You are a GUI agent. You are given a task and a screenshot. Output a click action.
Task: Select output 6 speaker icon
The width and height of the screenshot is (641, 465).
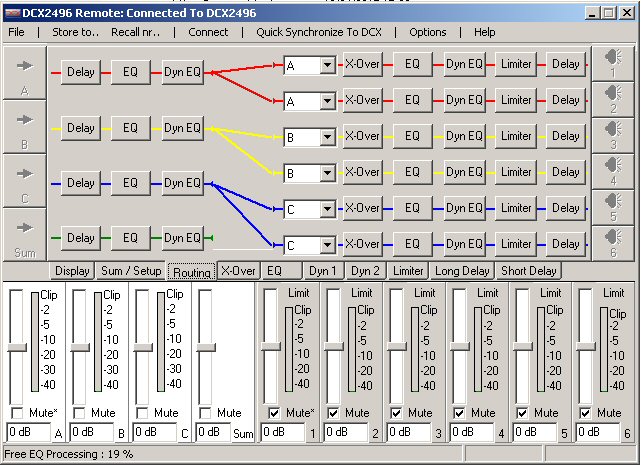click(x=613, y=237)
